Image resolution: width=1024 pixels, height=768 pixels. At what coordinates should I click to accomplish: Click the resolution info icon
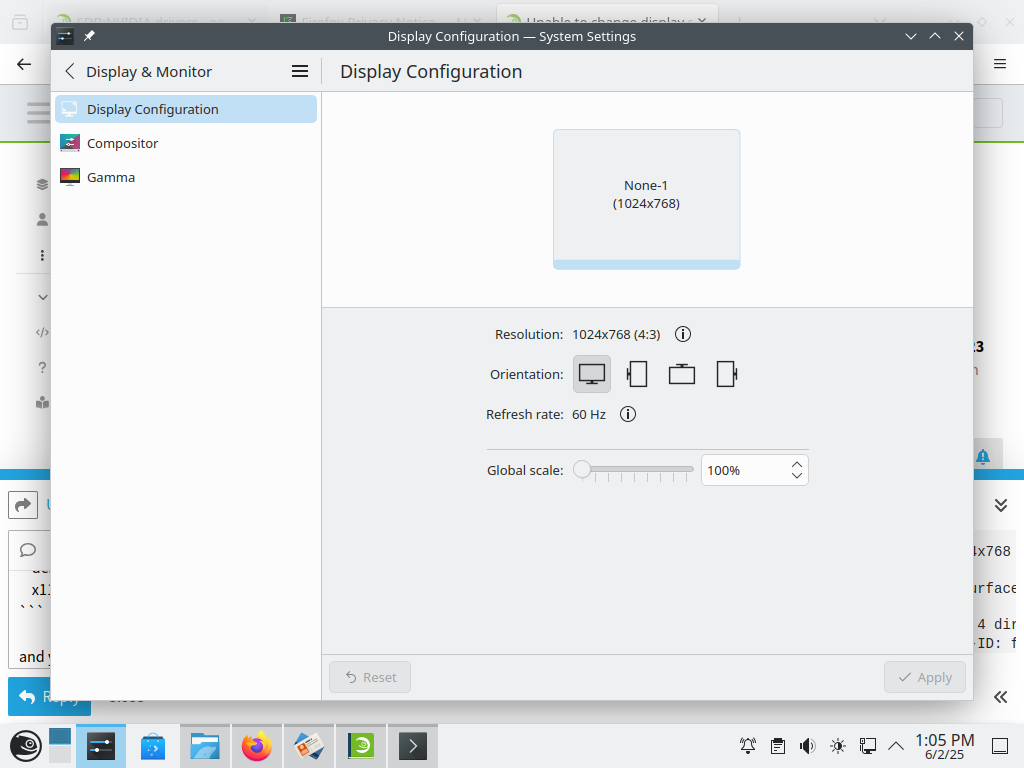pyautogui.click(x=683, y=334)
